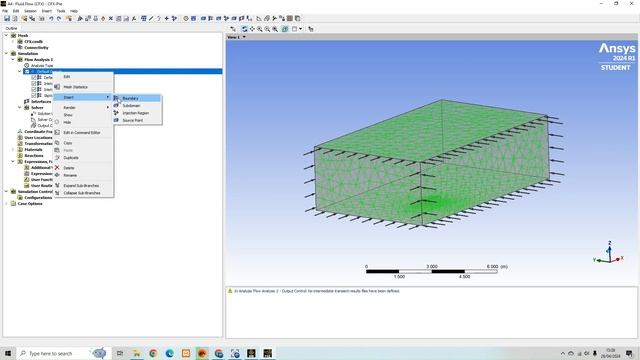Click the Save icon in the main toolbar
This screenshot has height=360, width=640.
pos(7,18)
